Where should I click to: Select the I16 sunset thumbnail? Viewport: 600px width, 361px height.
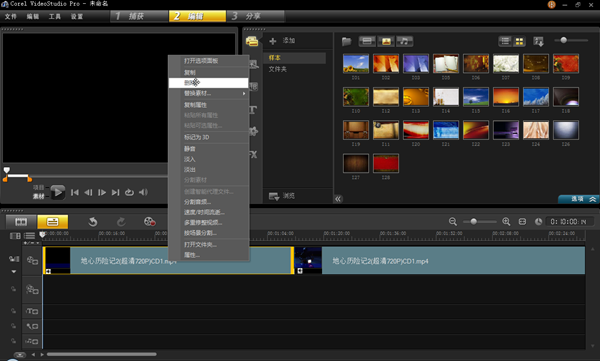tap(506, 96)
